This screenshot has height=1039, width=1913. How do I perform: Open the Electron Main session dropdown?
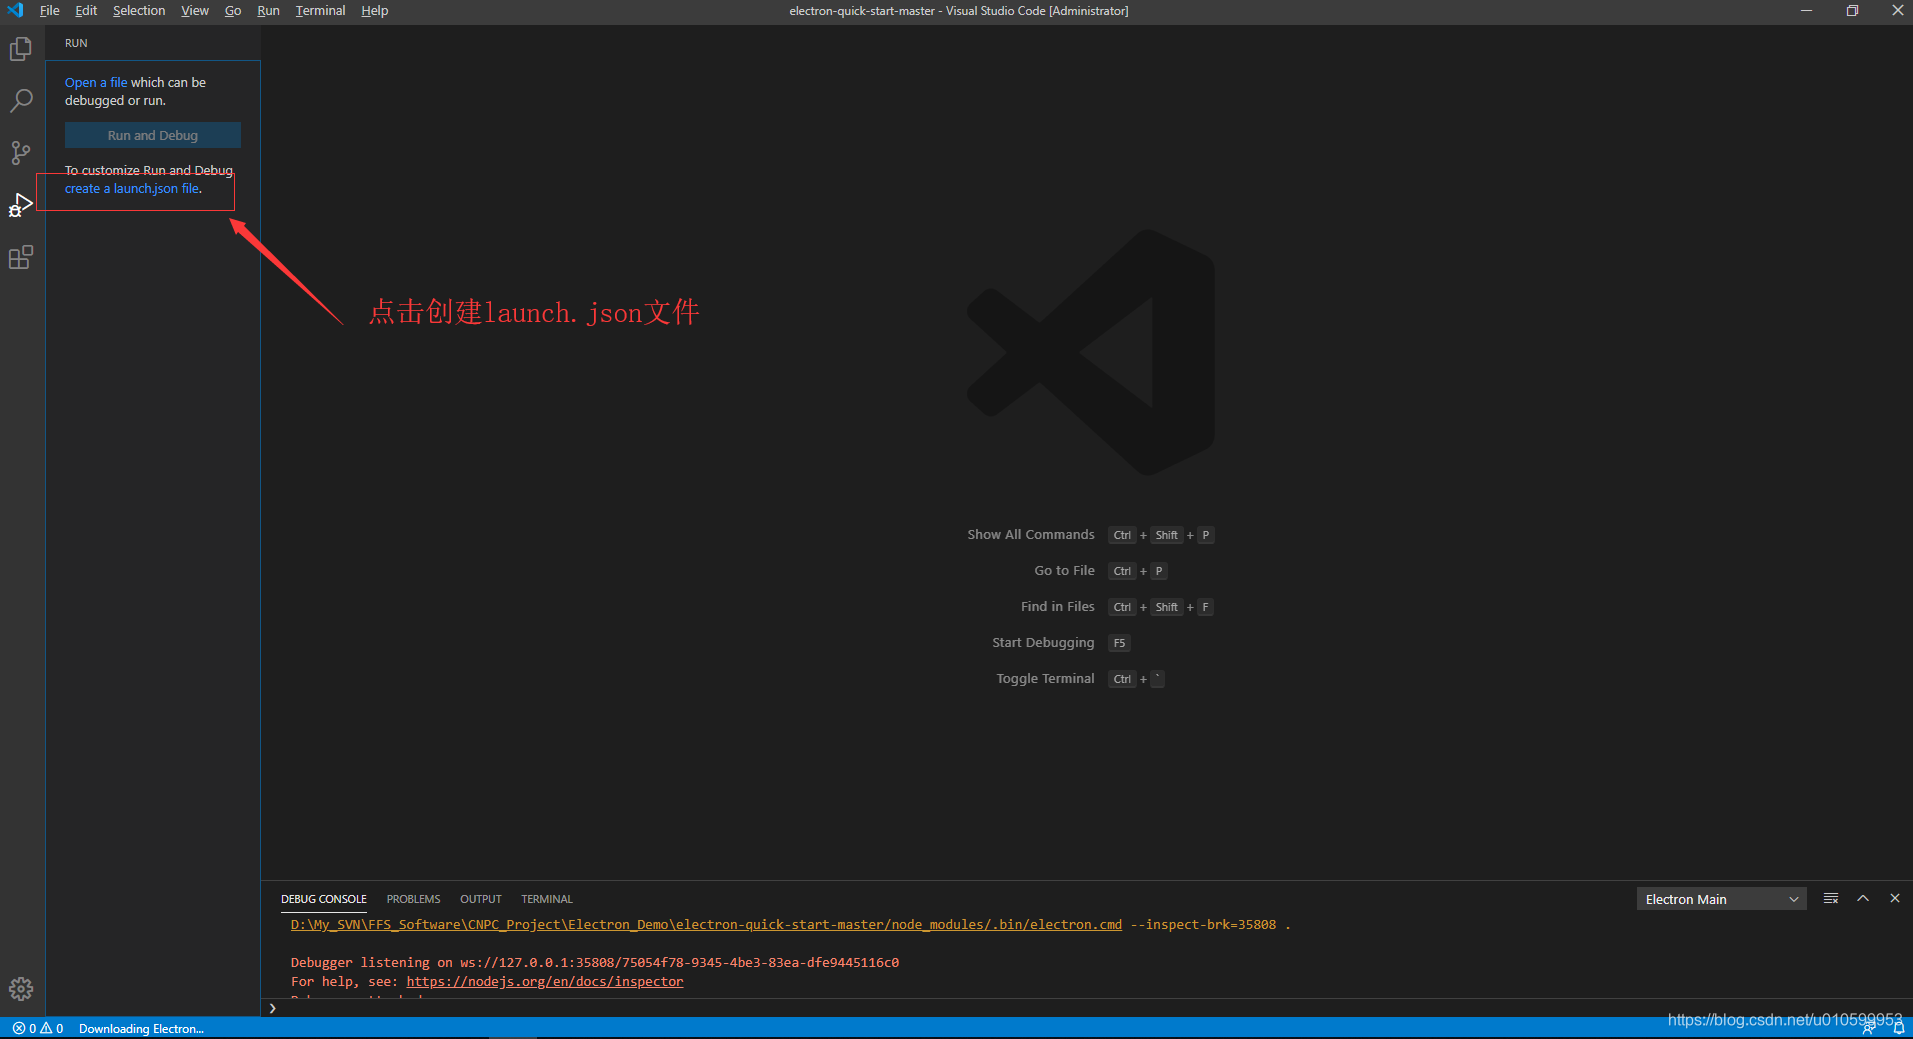[1721, 899]
